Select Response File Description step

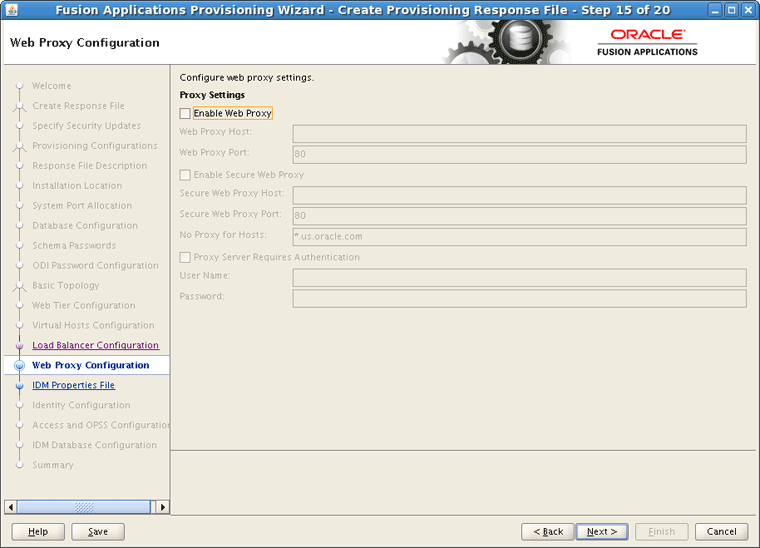click(x=89, y=166)
